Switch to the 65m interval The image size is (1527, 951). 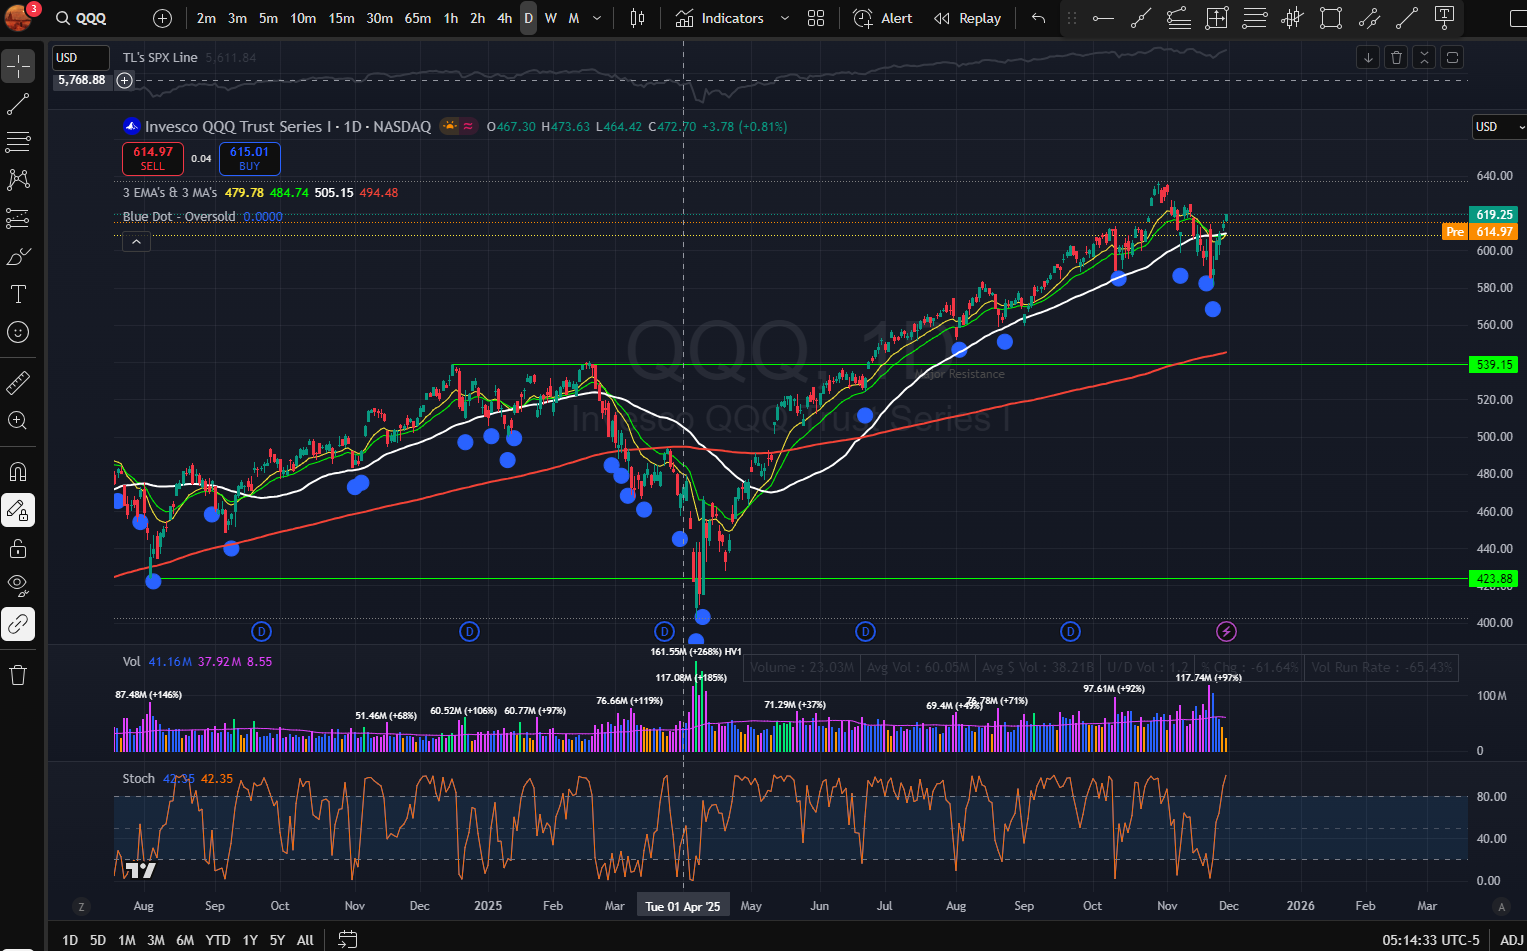click(417, 18)
